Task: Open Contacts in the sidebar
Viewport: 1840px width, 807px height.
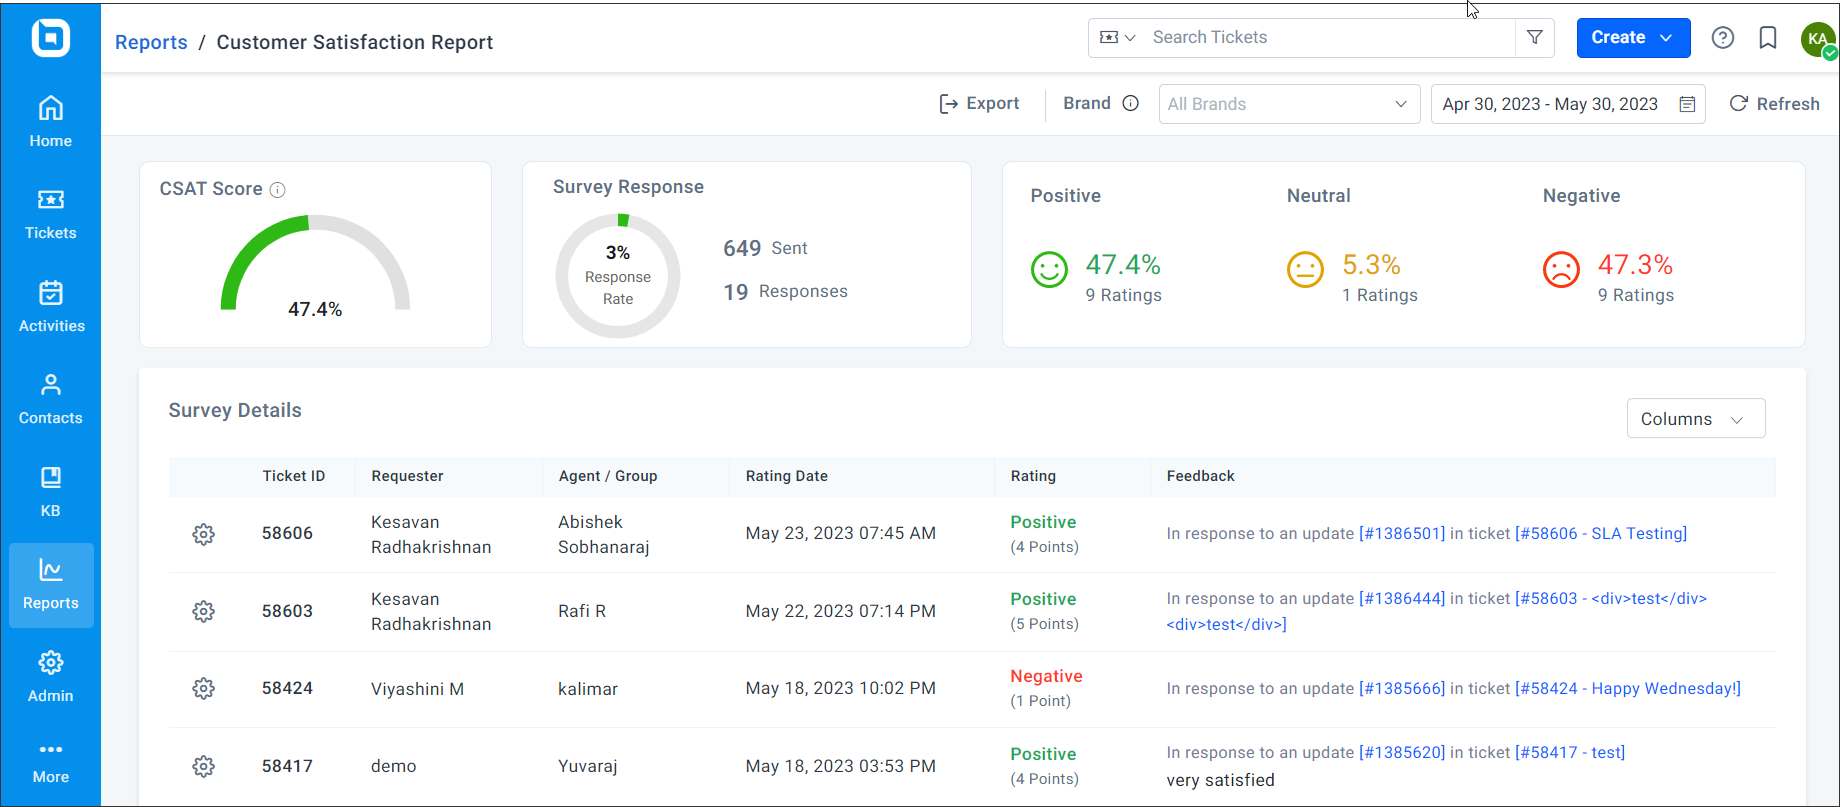Action: (x=50, y=399)
